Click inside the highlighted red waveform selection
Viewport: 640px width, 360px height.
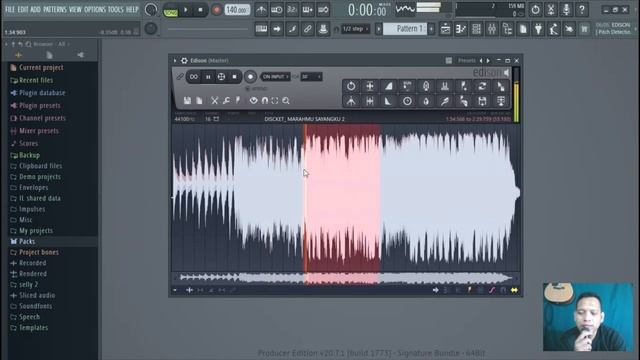pos(342,198)
